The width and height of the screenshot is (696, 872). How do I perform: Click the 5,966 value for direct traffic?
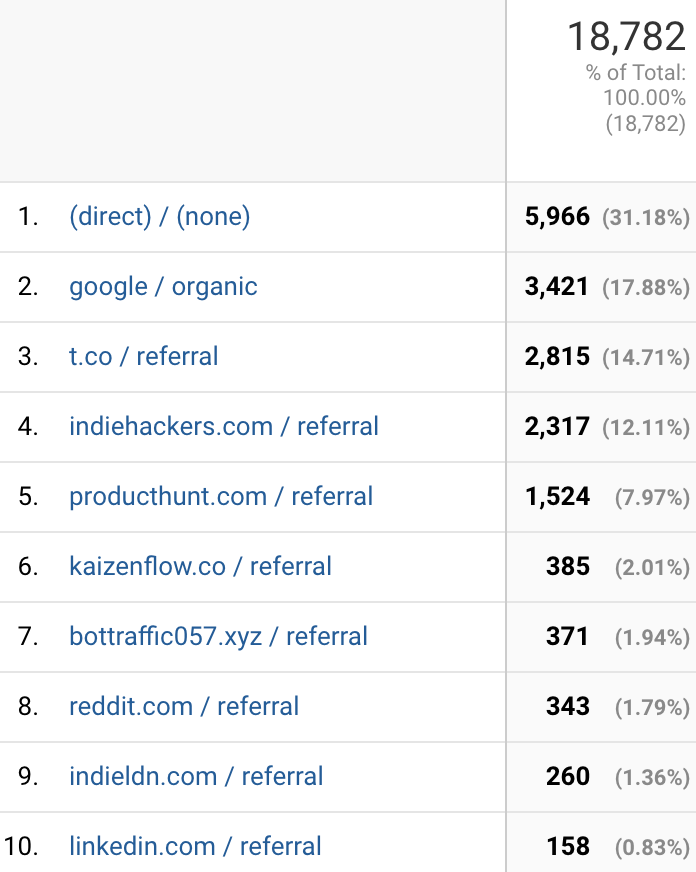point(557,216)
